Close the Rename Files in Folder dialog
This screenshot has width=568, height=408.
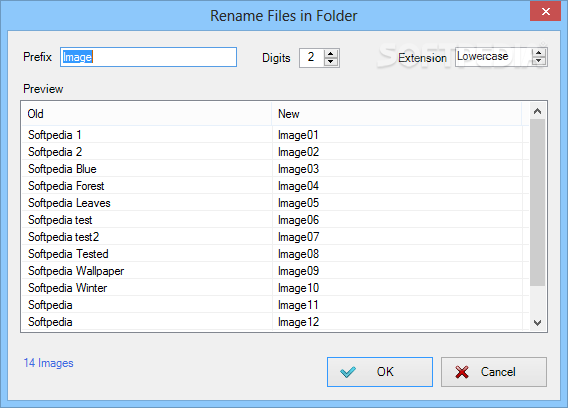[x=546, y=11]
